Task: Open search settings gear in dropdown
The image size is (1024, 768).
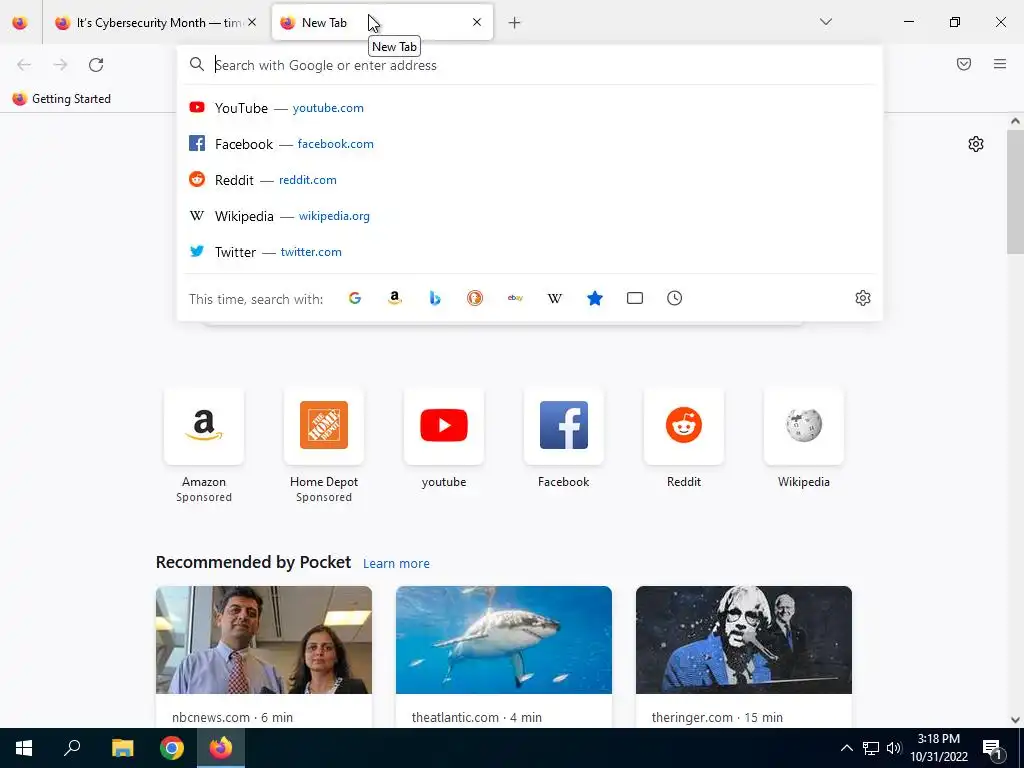Action: tap(863, 298)
